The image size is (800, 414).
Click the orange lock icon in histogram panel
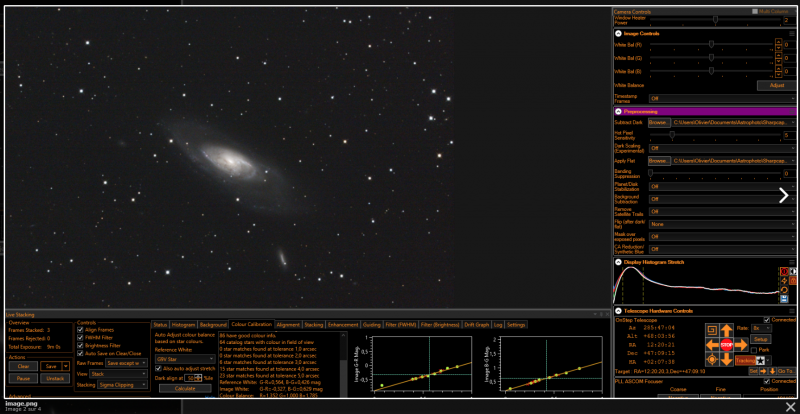[x=793, y=281]
